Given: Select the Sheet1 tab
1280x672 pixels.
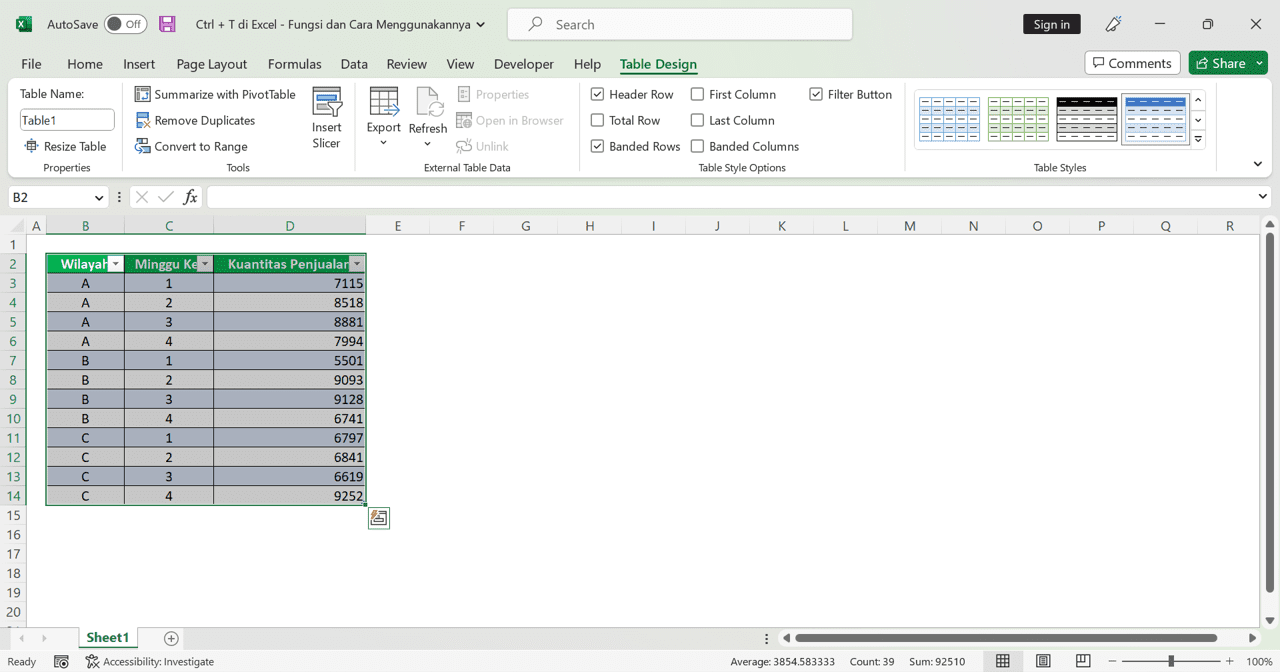Looking at the screenshot, I should pos(107,638).
